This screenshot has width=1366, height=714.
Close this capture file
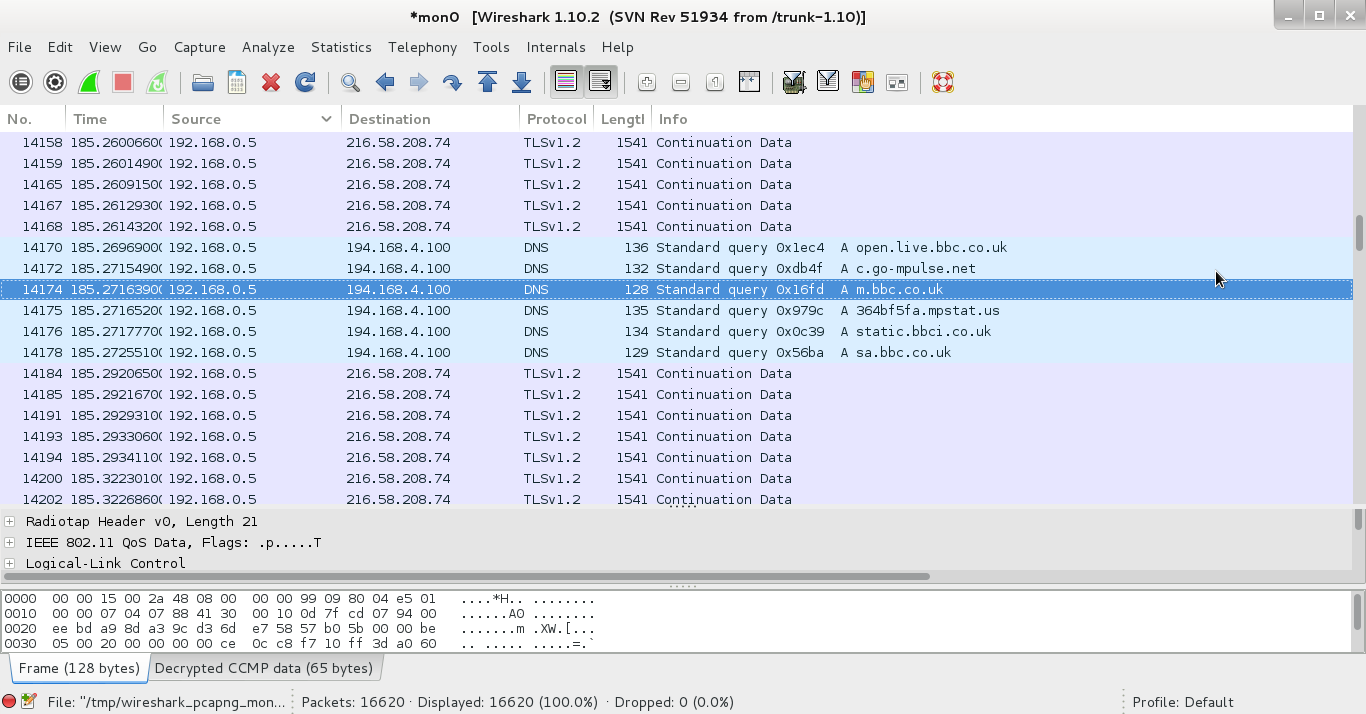[271, 82]
